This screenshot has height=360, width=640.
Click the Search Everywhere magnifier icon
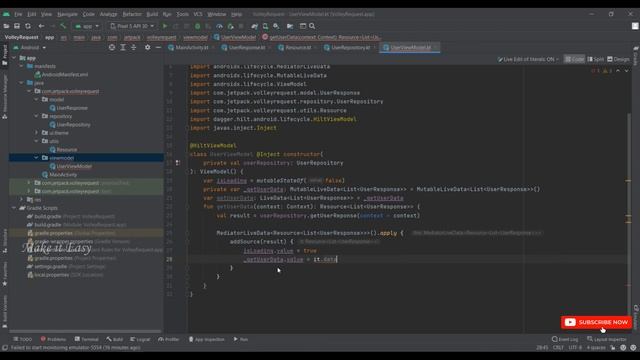click(x=312, y=26)
